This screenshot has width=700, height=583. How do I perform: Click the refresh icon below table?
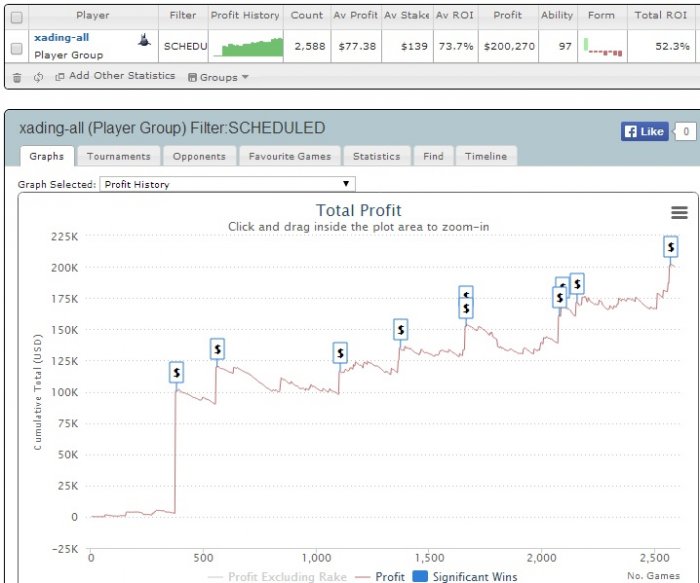pyautogui.click(x=38, y=77)
